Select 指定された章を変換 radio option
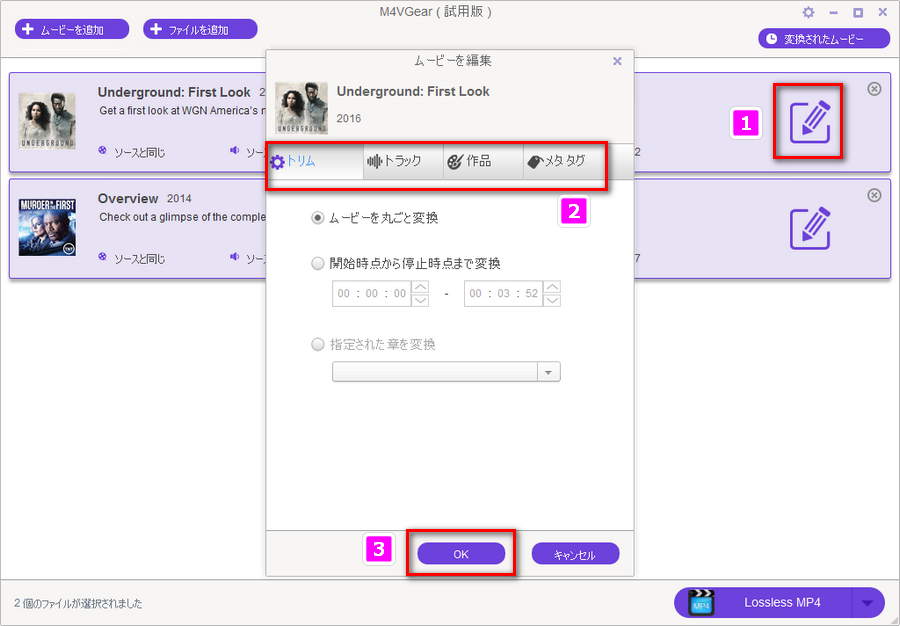Image resolution: width=900 pixels, height=626 pixels. (317, 344)
